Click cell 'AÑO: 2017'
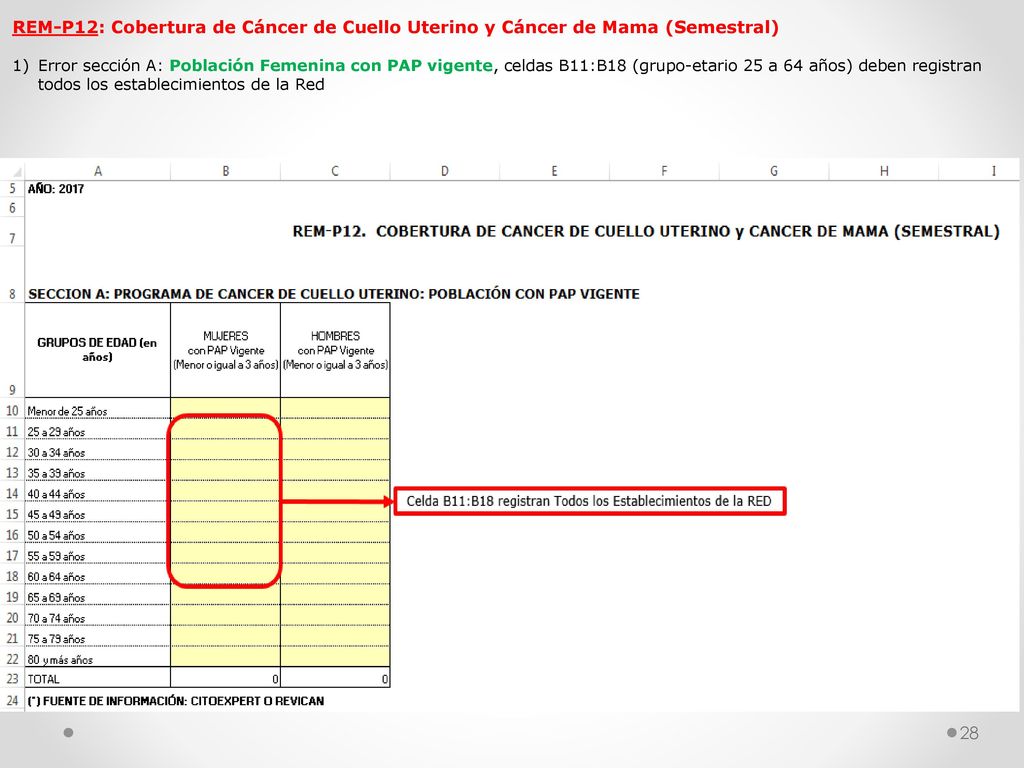 click(x=56, y=189)
